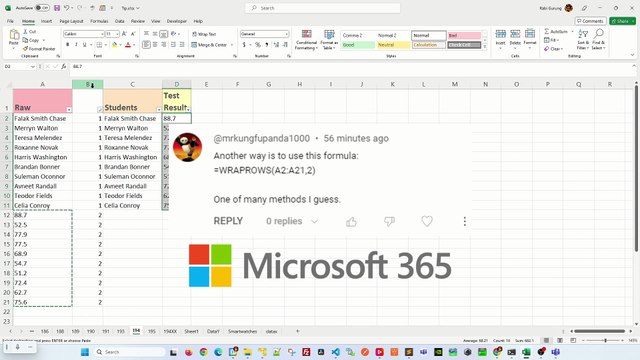Click the Comments button

click(590, 21)
